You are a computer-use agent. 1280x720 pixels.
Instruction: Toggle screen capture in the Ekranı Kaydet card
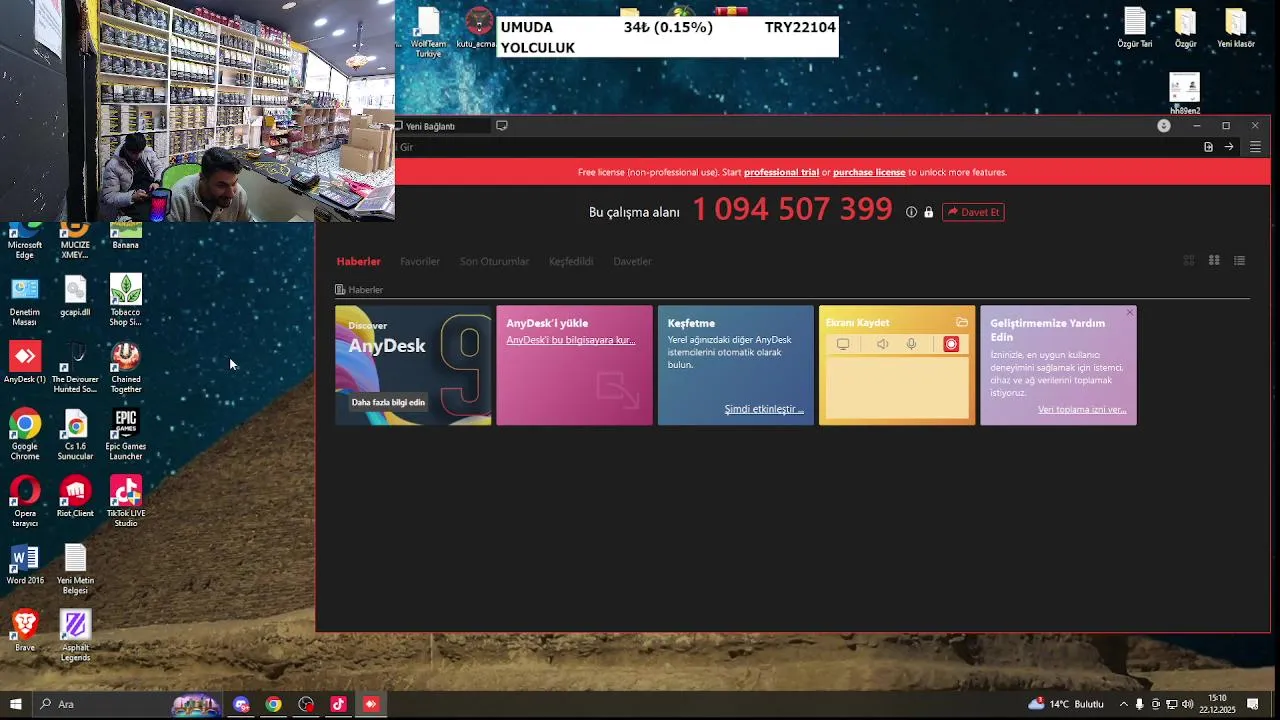tap(843, 344)
